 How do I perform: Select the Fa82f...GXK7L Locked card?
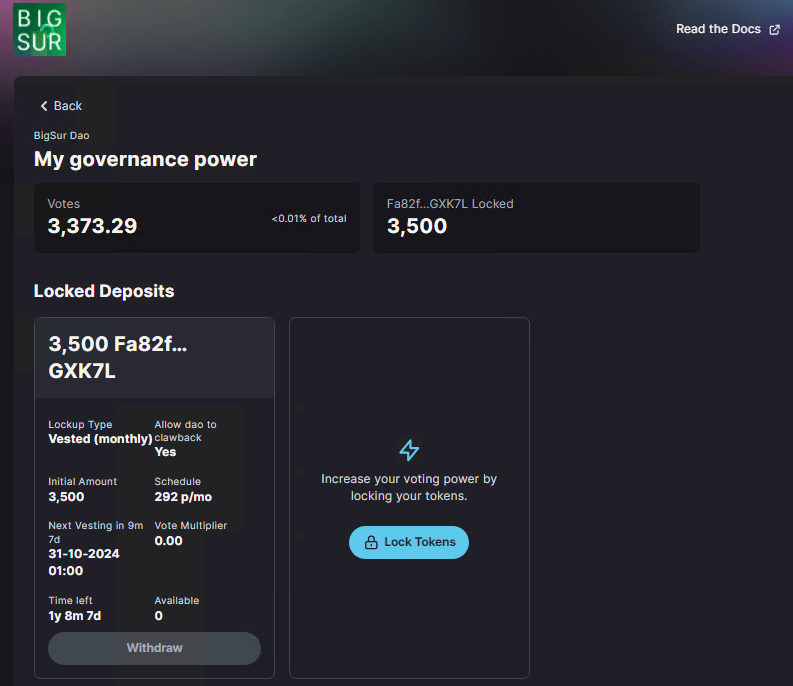[536, 217]
